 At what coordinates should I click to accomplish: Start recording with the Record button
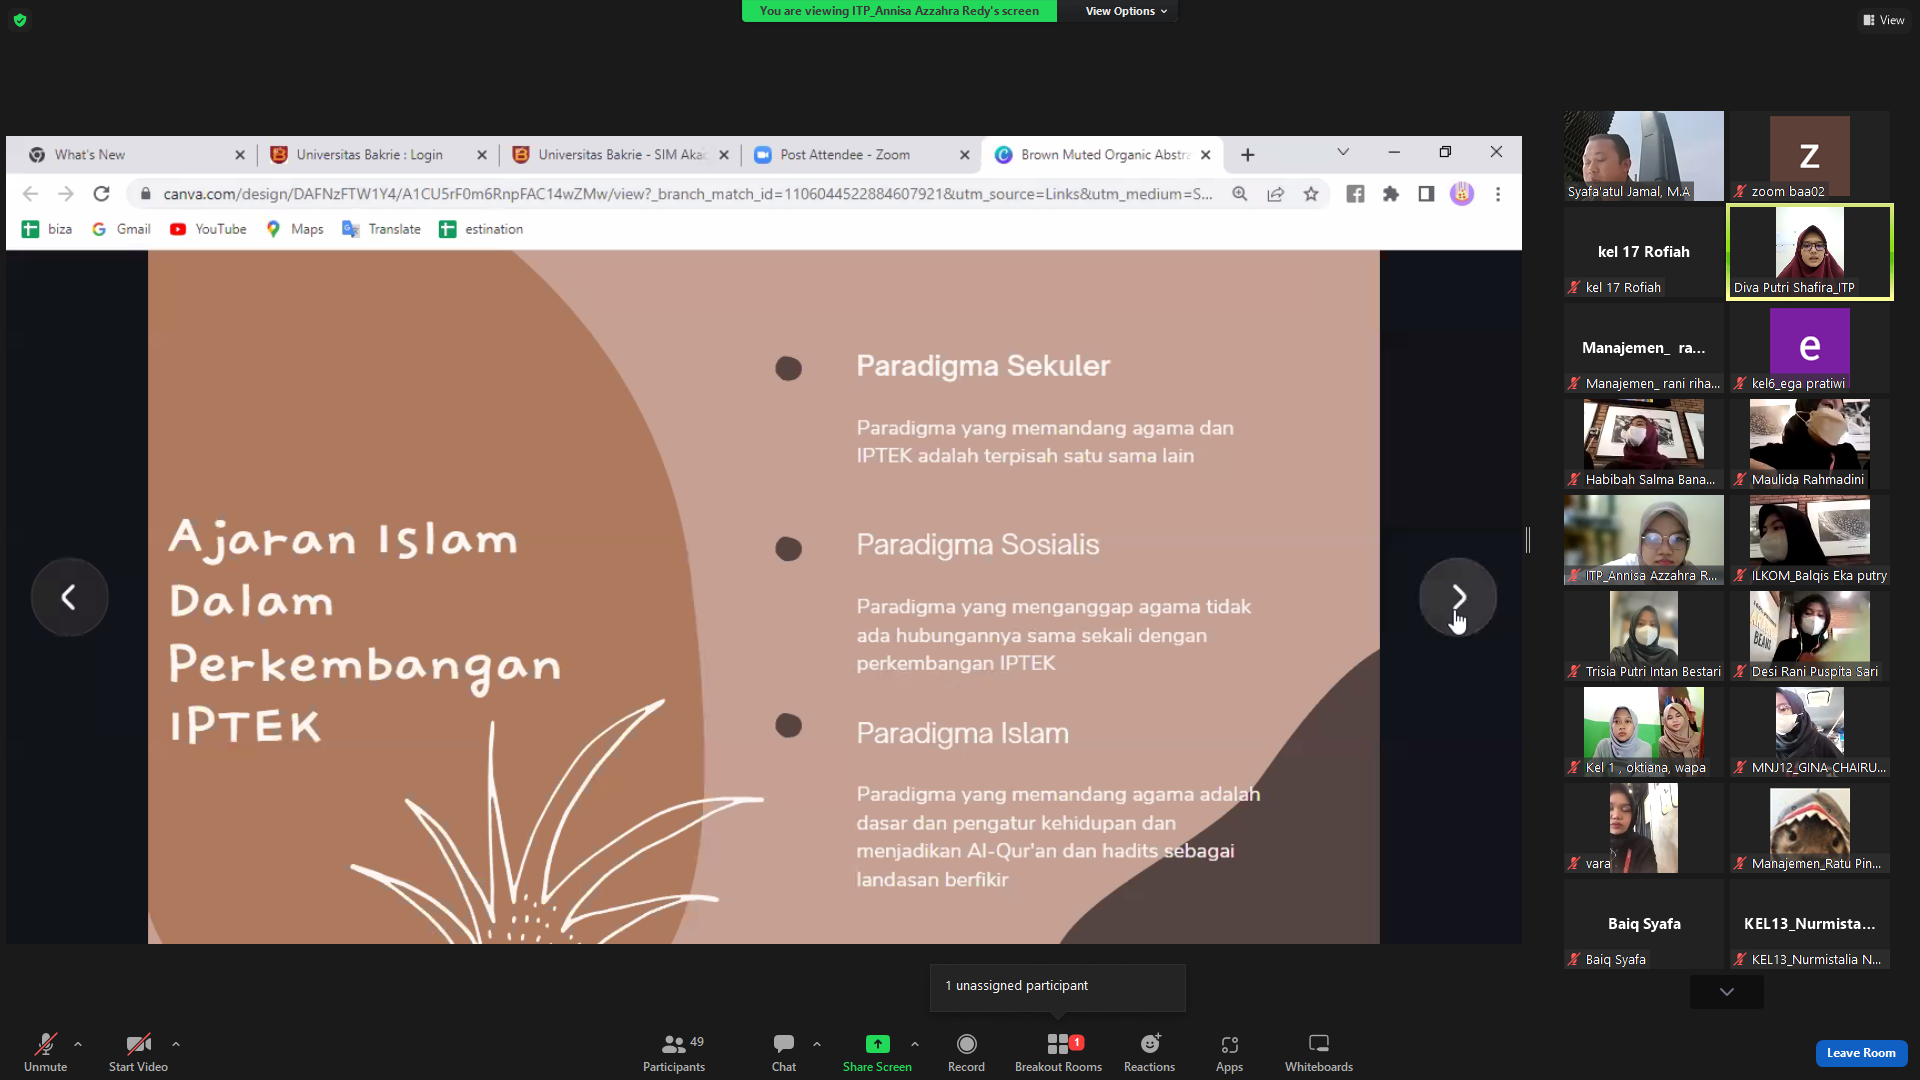point(966,1052)
